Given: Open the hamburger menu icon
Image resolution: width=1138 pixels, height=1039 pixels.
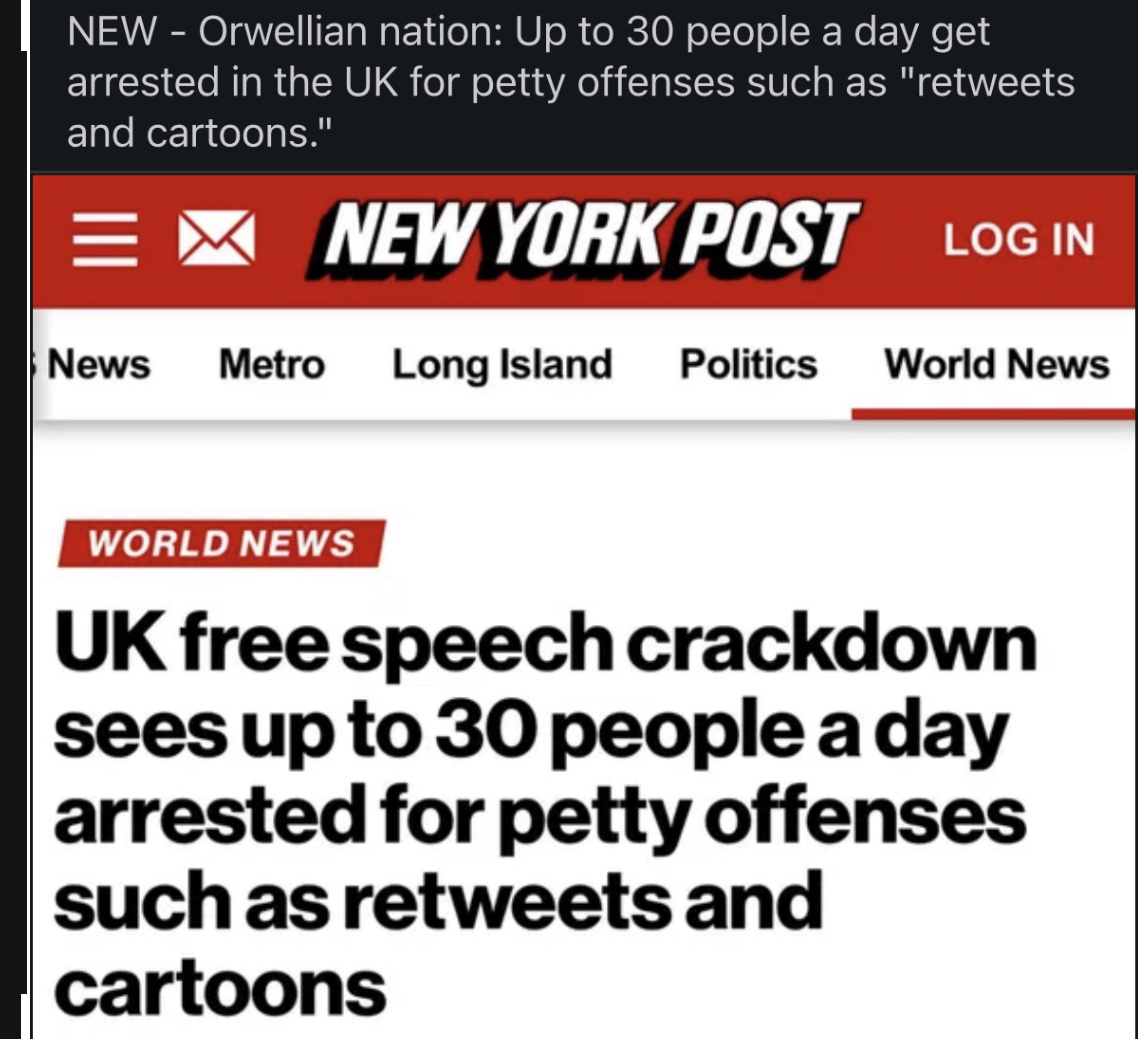Looking at the screenshot, I should tap(103, 241).
